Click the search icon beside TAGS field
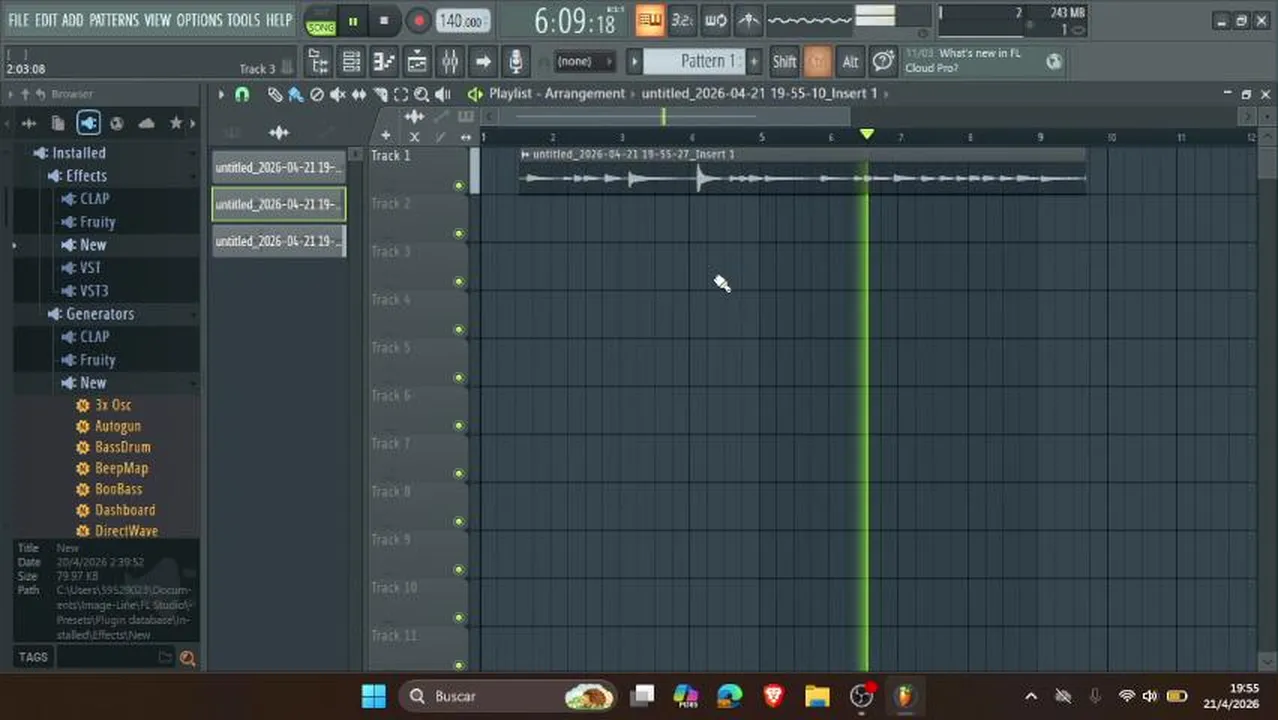The image size is (1278, 720). pyautogui.click(x=187, y=658)
